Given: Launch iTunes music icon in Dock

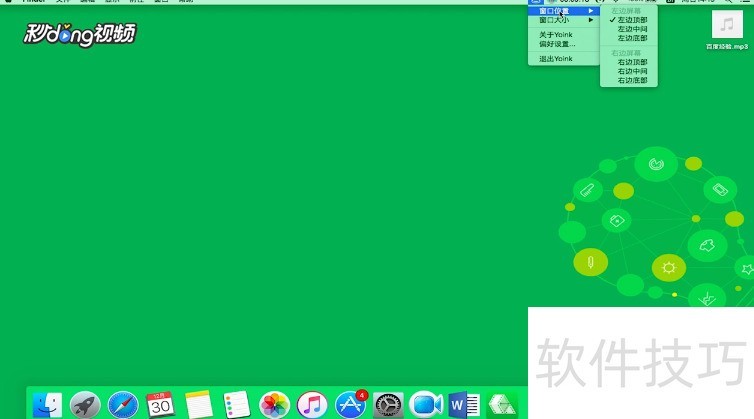Looking at the screenshot, I should 312,405.
